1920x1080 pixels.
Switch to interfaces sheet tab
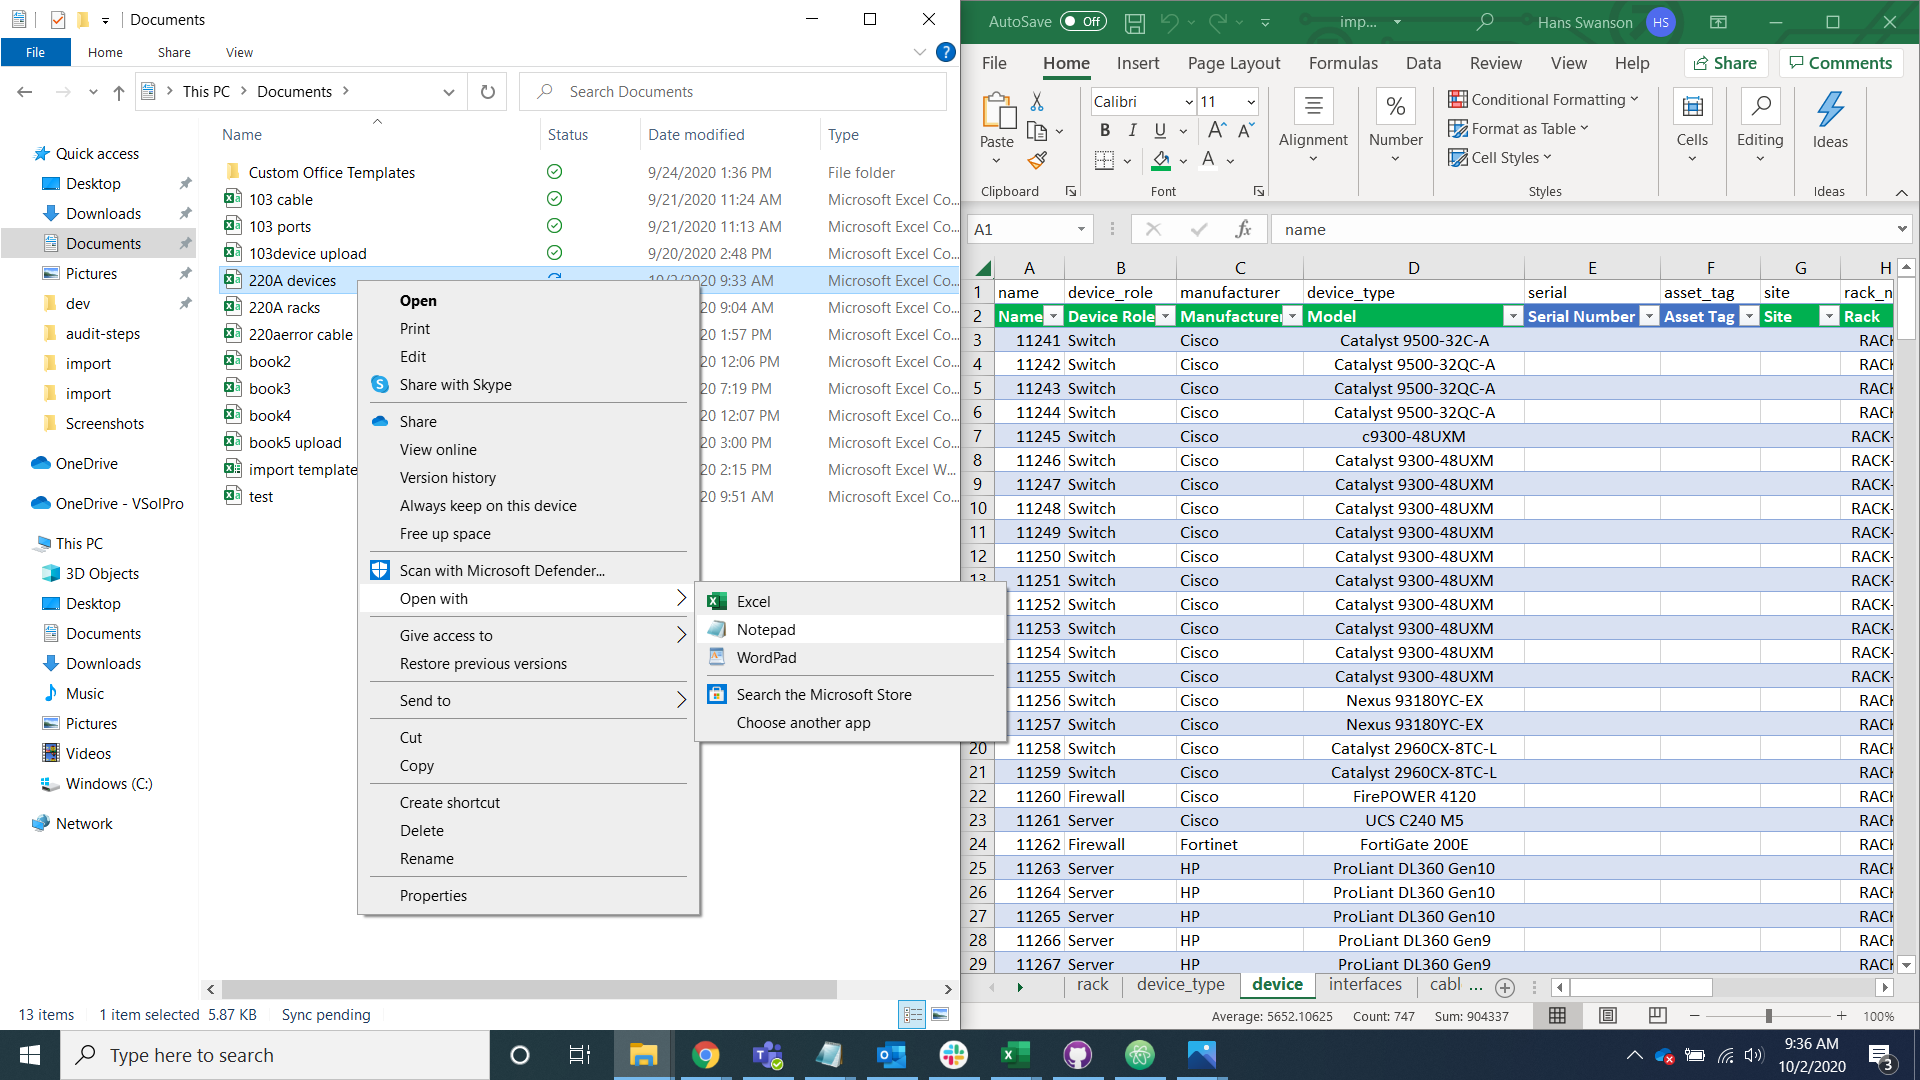click(x=1365, y=985)
